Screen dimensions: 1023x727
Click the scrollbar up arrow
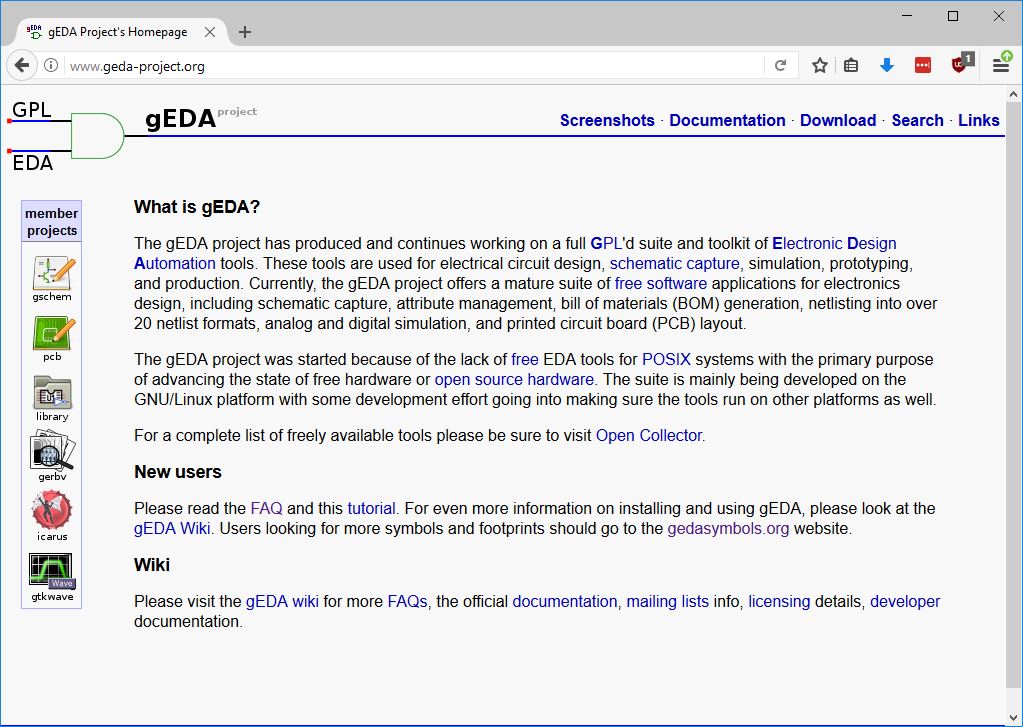tap(1013, 95)
